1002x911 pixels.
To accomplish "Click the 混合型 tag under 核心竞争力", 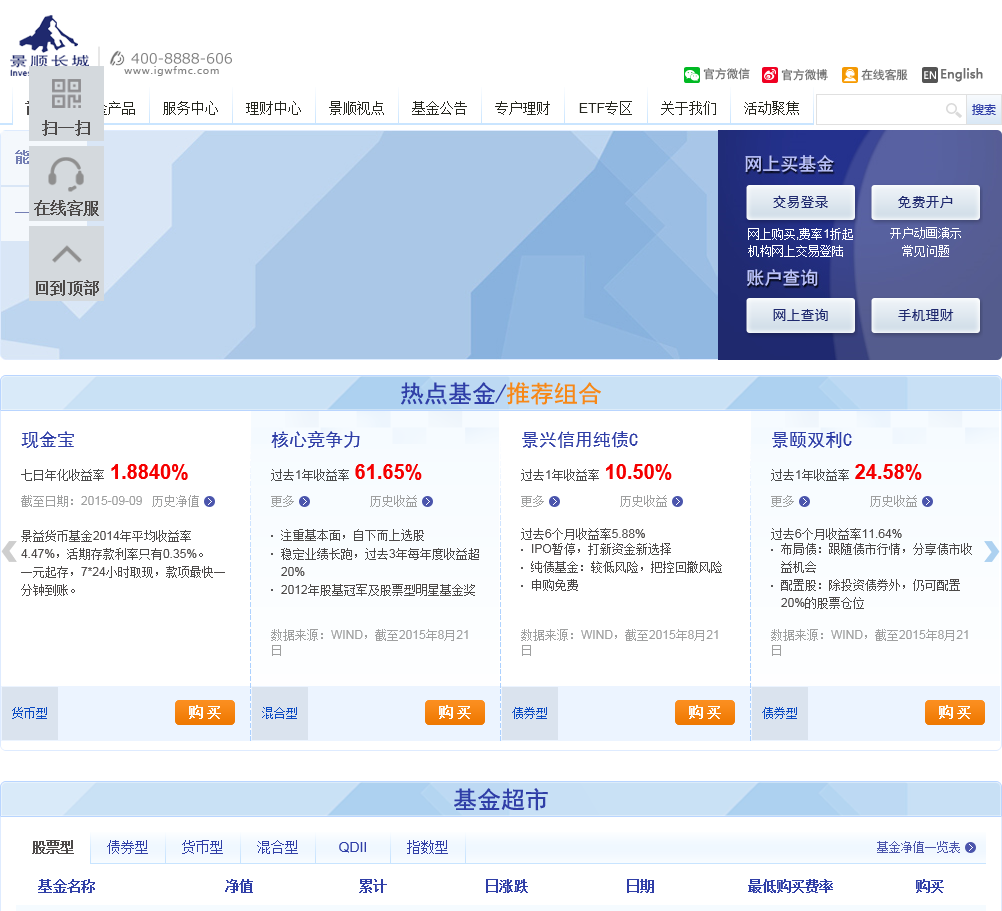I will click(280, 714).
